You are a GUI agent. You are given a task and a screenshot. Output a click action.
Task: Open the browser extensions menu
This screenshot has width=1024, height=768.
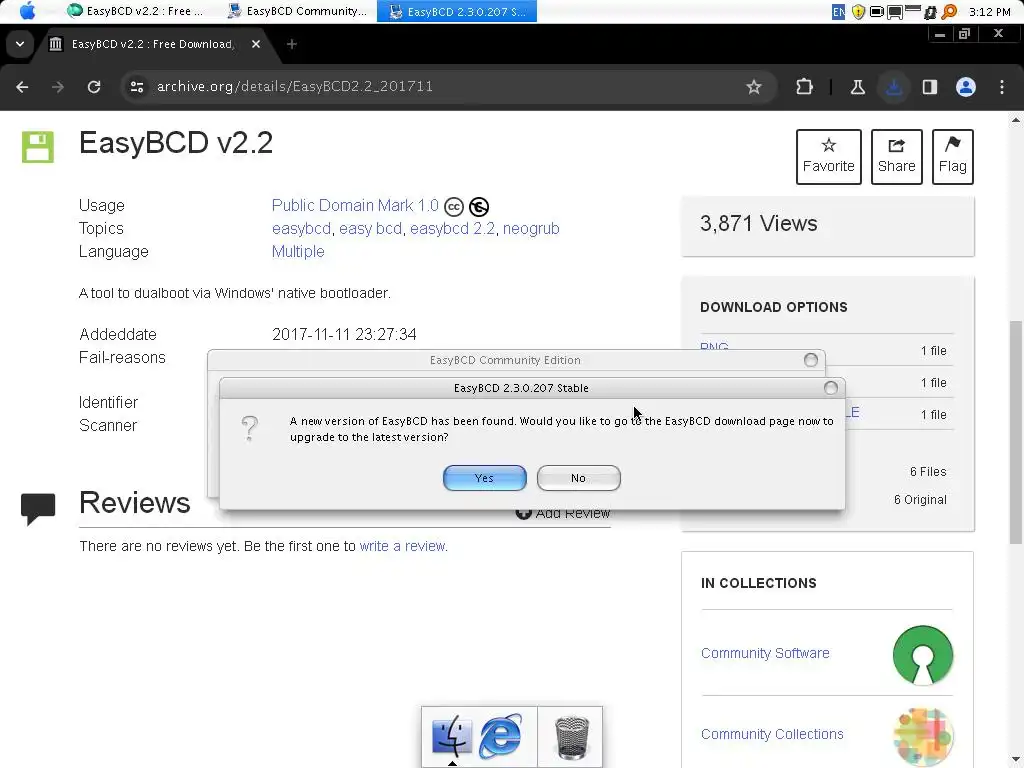[805, 87]
